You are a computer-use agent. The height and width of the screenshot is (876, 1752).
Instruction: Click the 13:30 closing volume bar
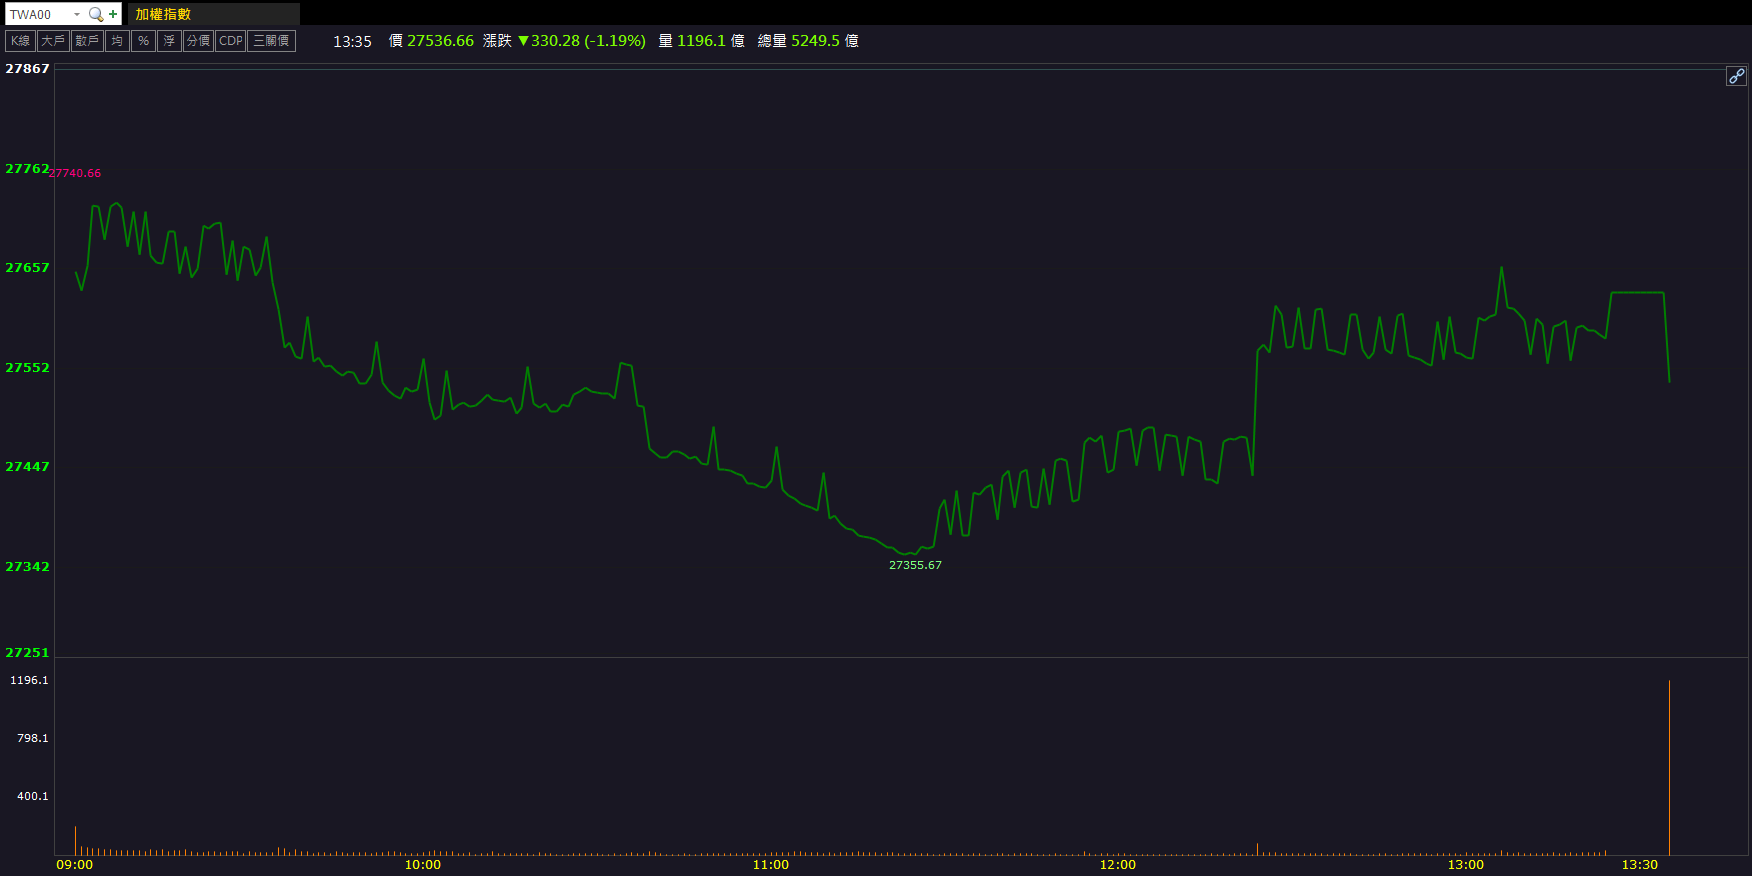tap(1669, 770)
